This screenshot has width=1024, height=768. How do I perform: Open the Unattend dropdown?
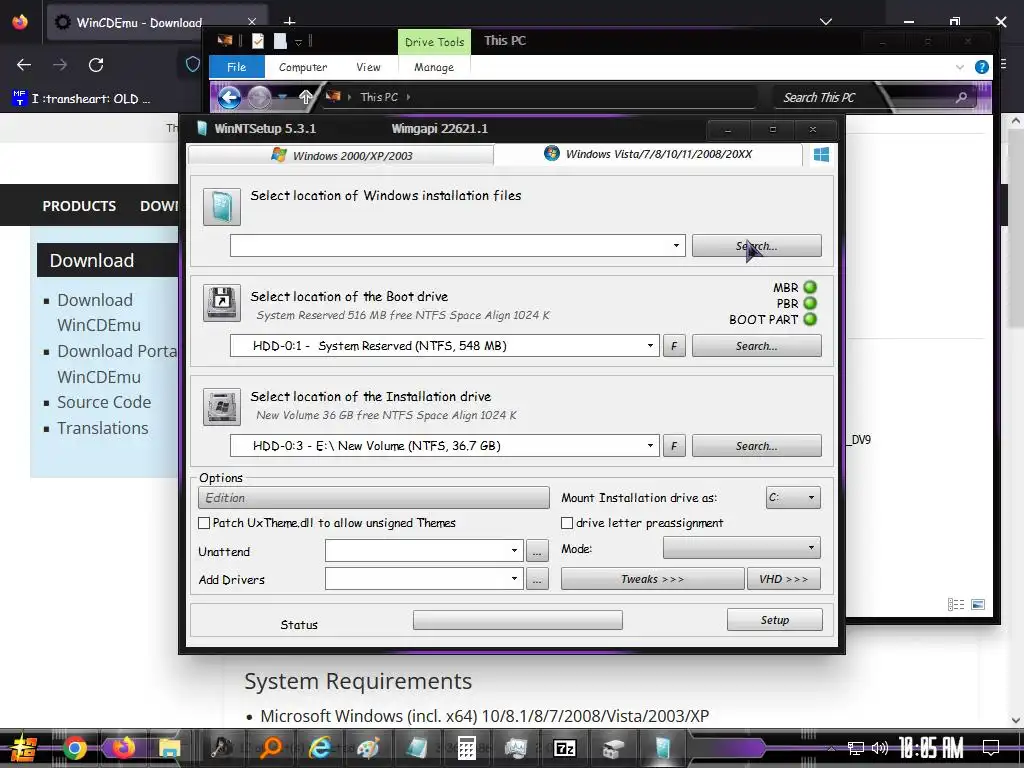(x=514, y=551)
